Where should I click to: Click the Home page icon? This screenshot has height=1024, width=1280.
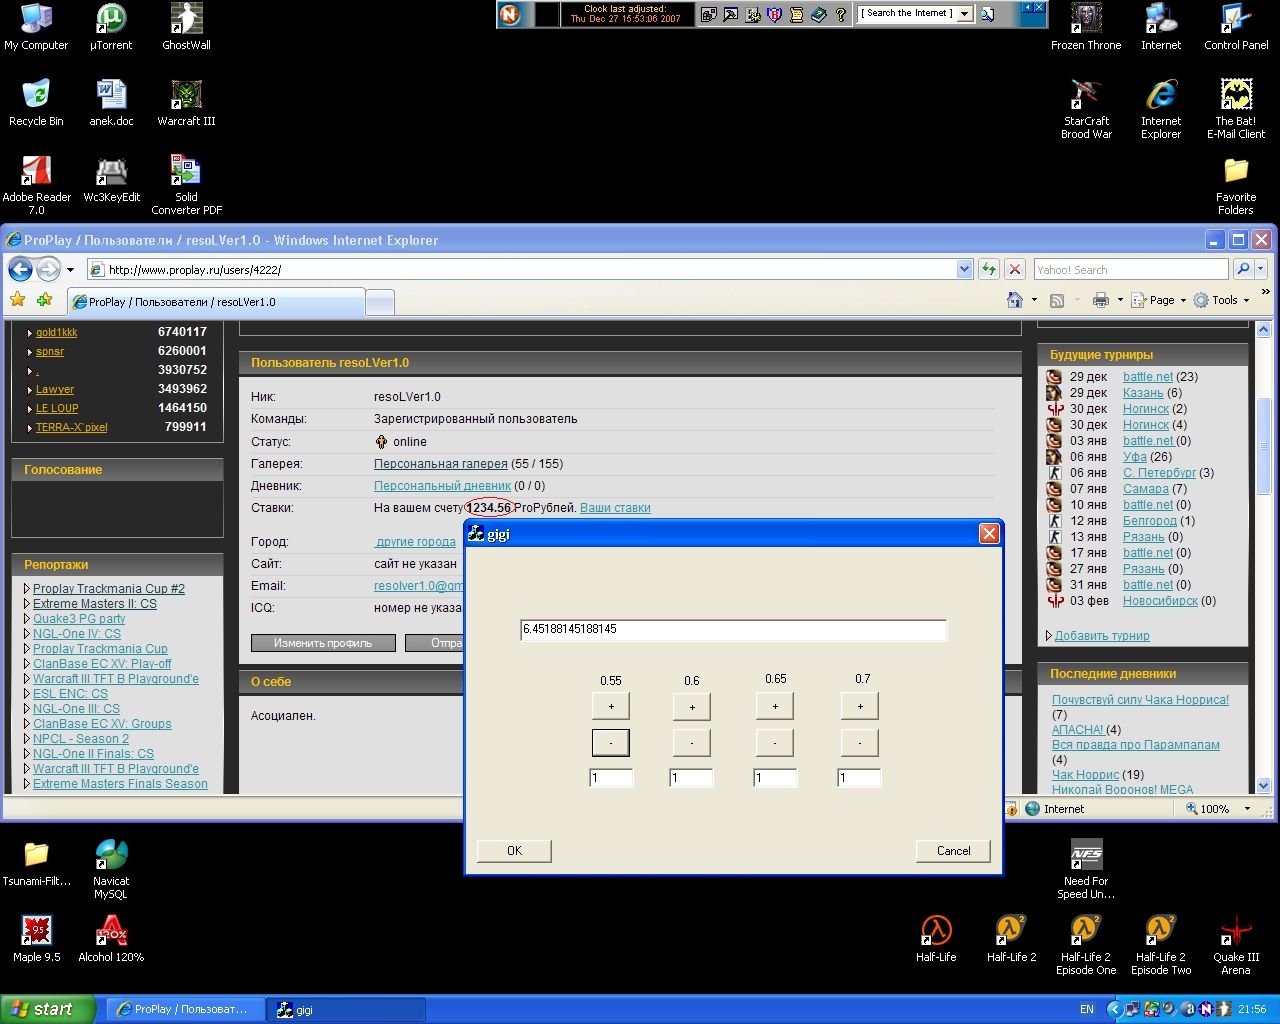pyautogui.click(x=1015, y=300)
